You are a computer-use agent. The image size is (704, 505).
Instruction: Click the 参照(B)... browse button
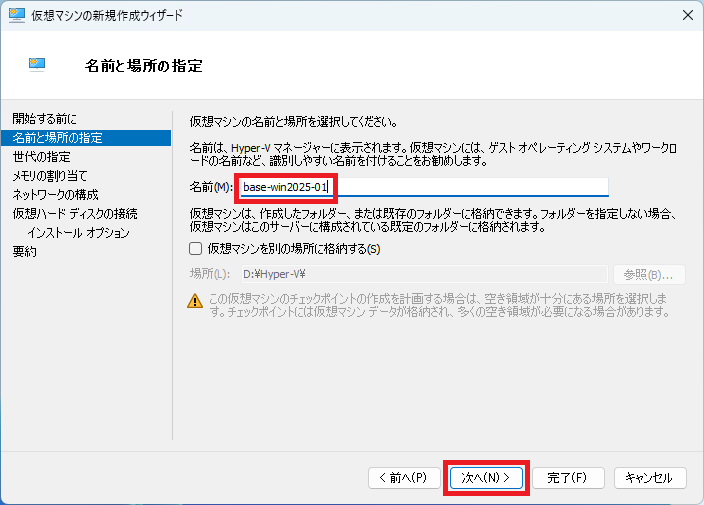coord(649,274)
